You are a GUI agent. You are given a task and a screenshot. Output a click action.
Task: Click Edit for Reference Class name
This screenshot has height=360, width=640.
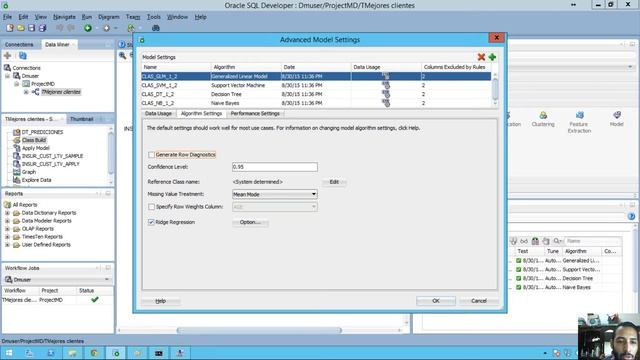coord(334,182)
